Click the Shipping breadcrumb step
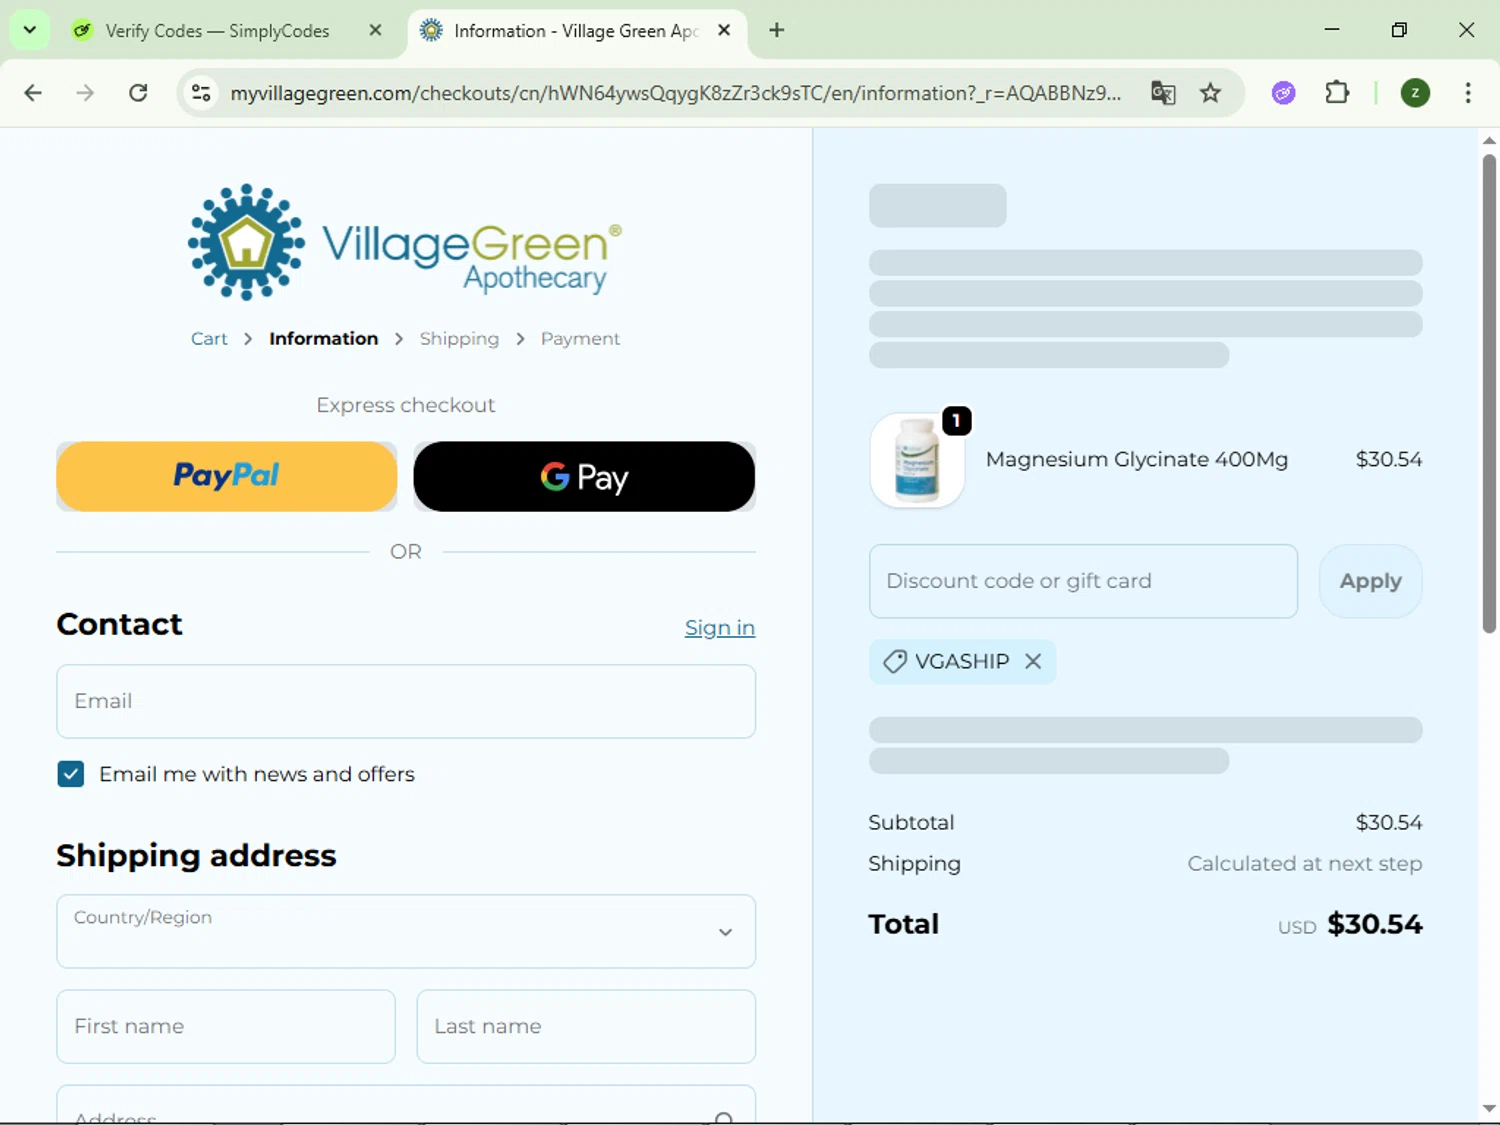Screen dimensions: 1500x1125 coord(459,339)
